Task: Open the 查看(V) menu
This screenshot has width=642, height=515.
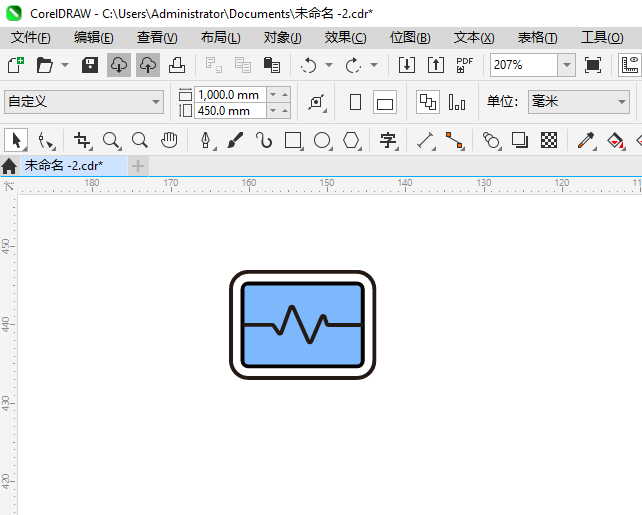Action: coord(157,38)
